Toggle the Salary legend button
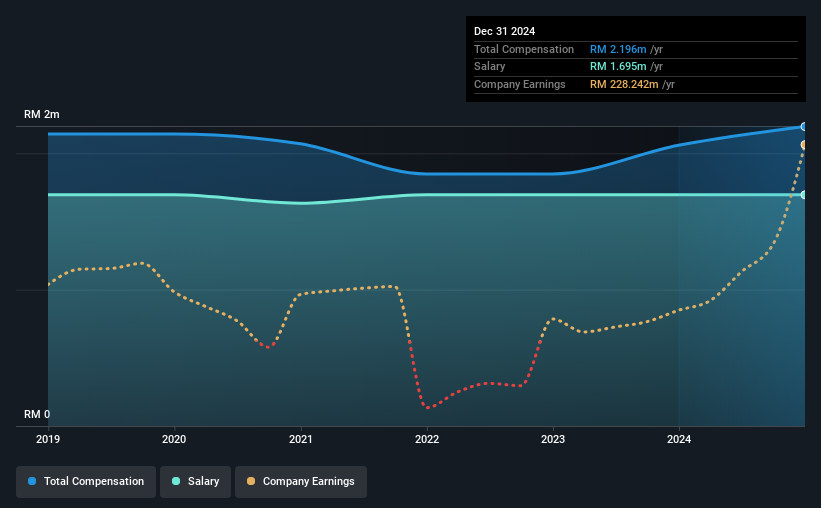The height and width of the screenshot is (508, 821). point(195,482)
